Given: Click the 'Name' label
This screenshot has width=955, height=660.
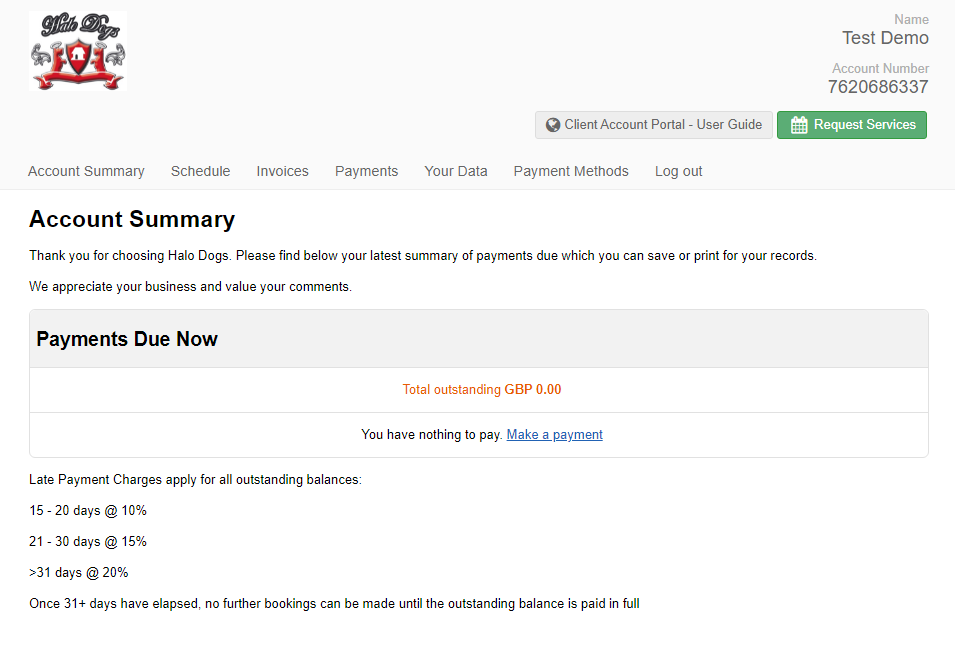Looking at the screenshot, I should (x=911, y=19).
